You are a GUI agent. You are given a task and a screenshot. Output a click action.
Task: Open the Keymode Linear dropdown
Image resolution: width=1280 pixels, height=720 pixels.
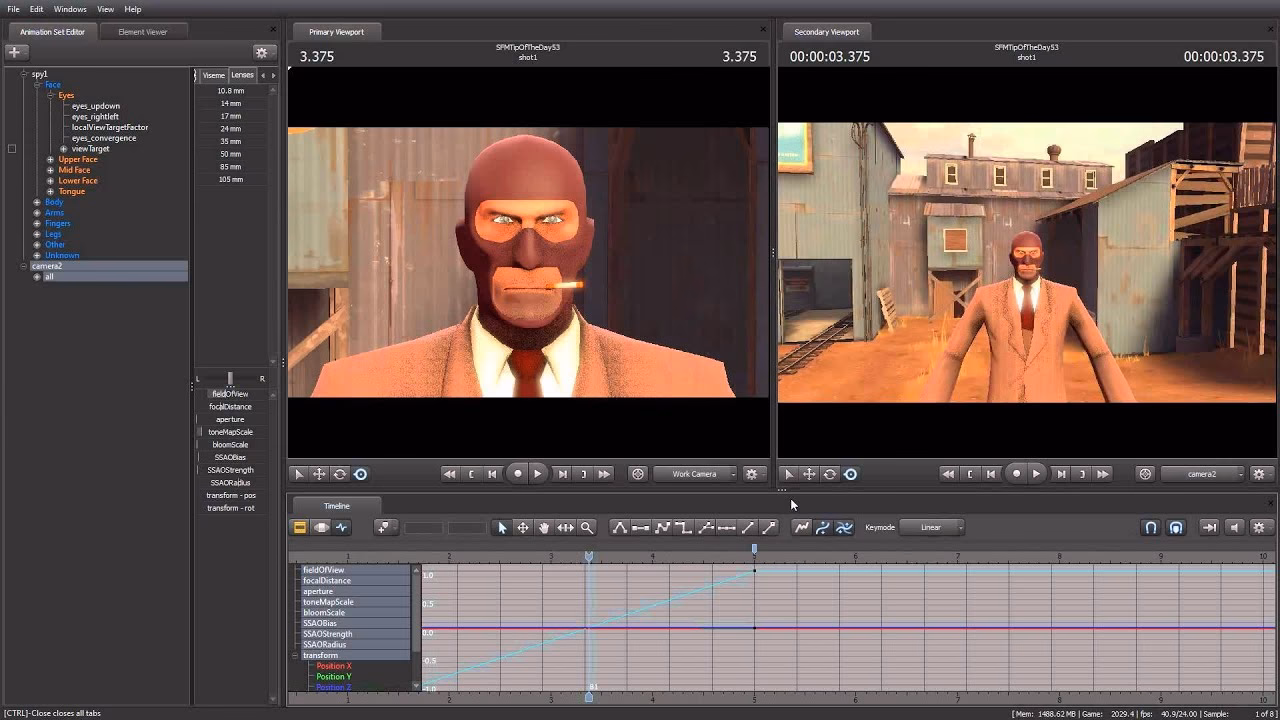tap(931, 527)
